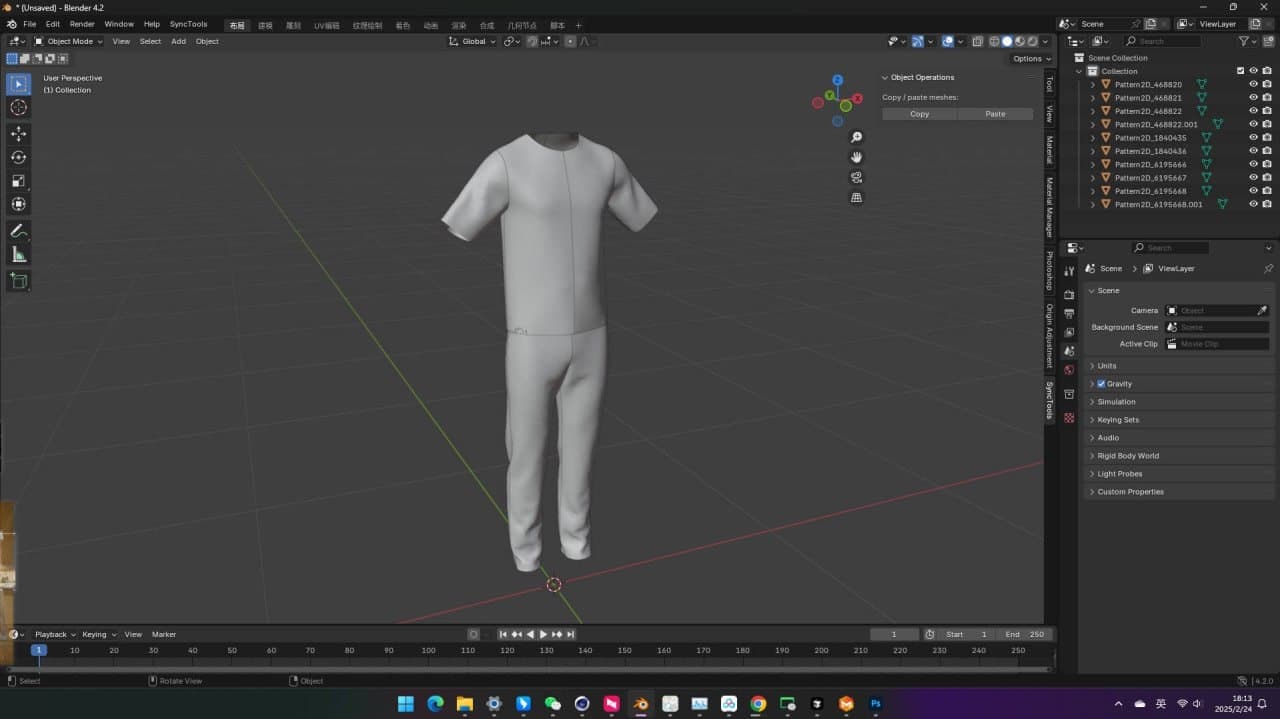
Task: Select the Rotate tool
Action: click(19, 157)
